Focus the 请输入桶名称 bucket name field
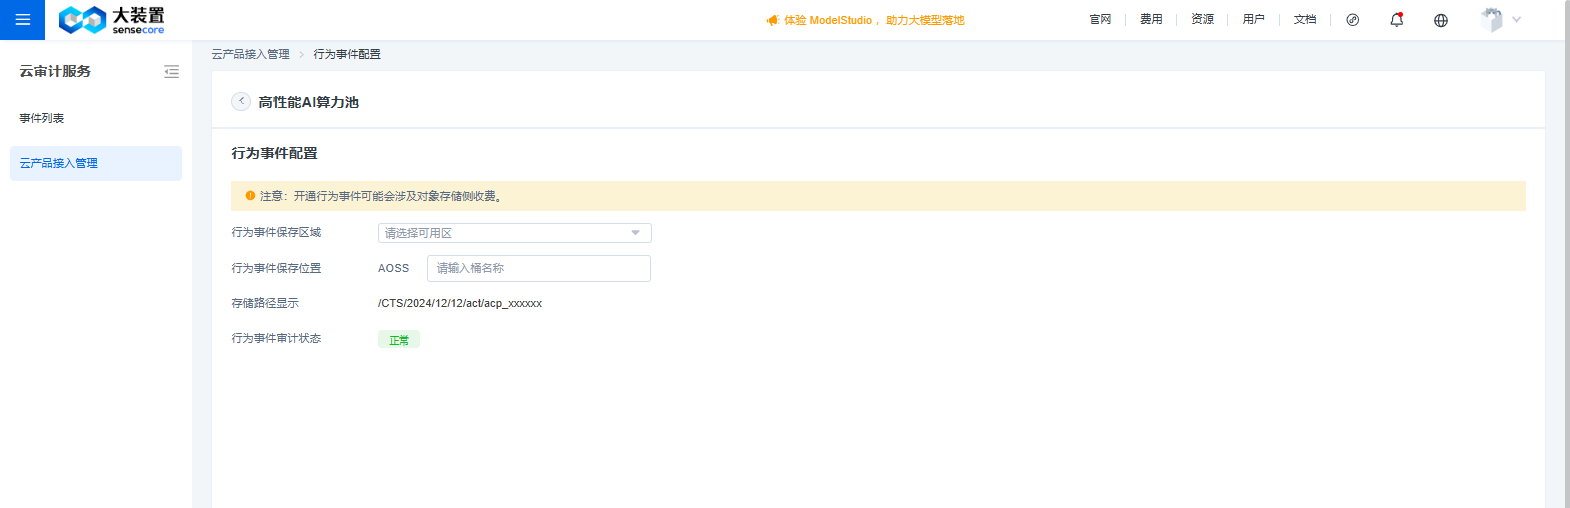1570x508 pixels. click(539, 268)
